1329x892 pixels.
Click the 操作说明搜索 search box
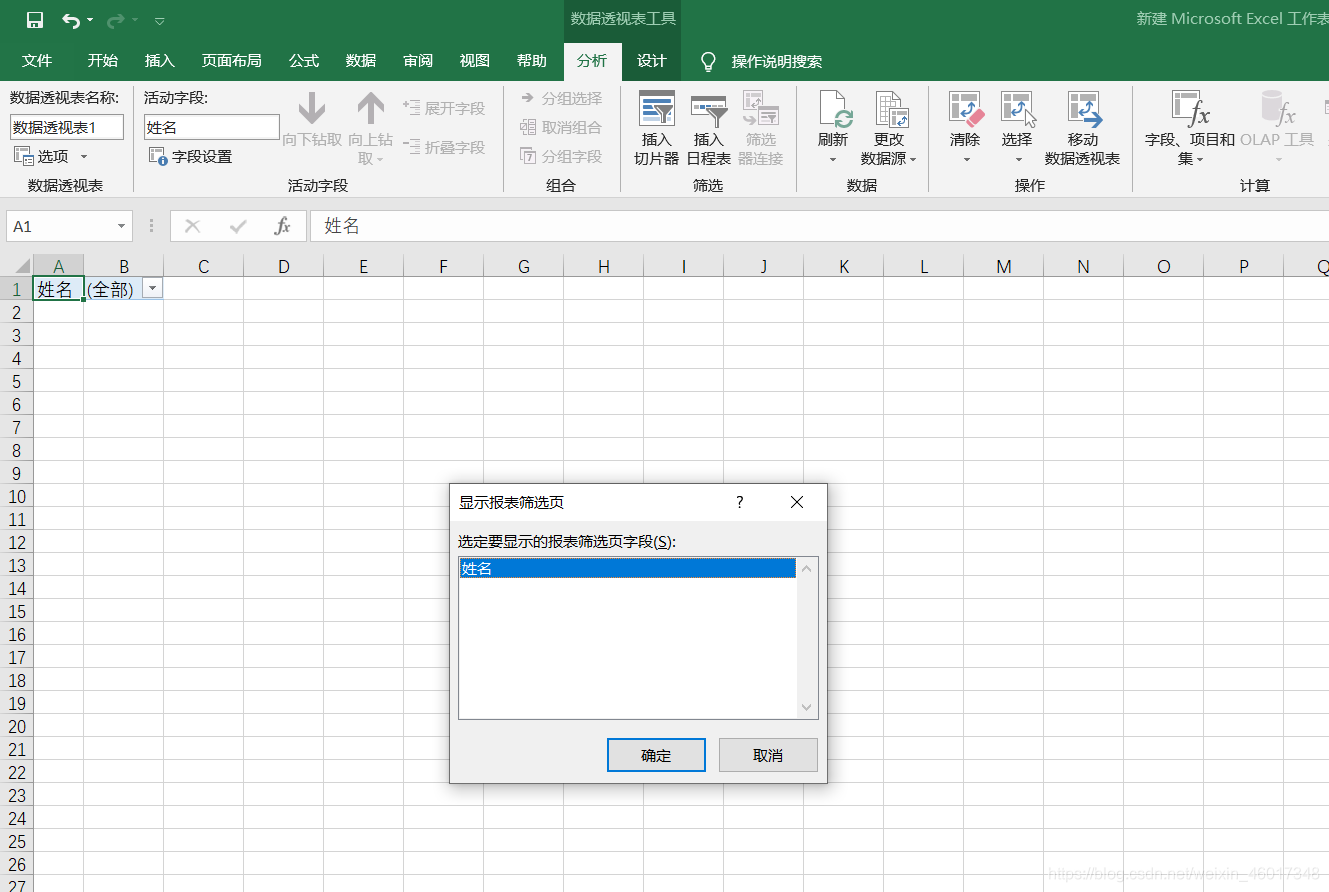(776, 62)
